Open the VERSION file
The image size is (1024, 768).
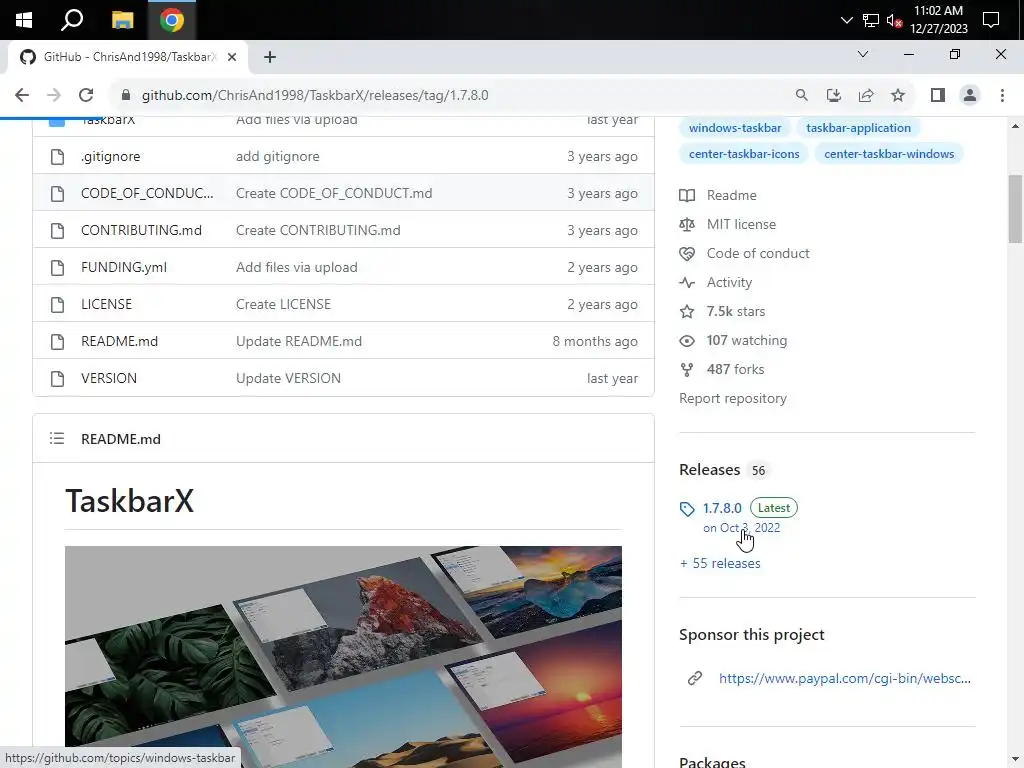click(109, 378)
